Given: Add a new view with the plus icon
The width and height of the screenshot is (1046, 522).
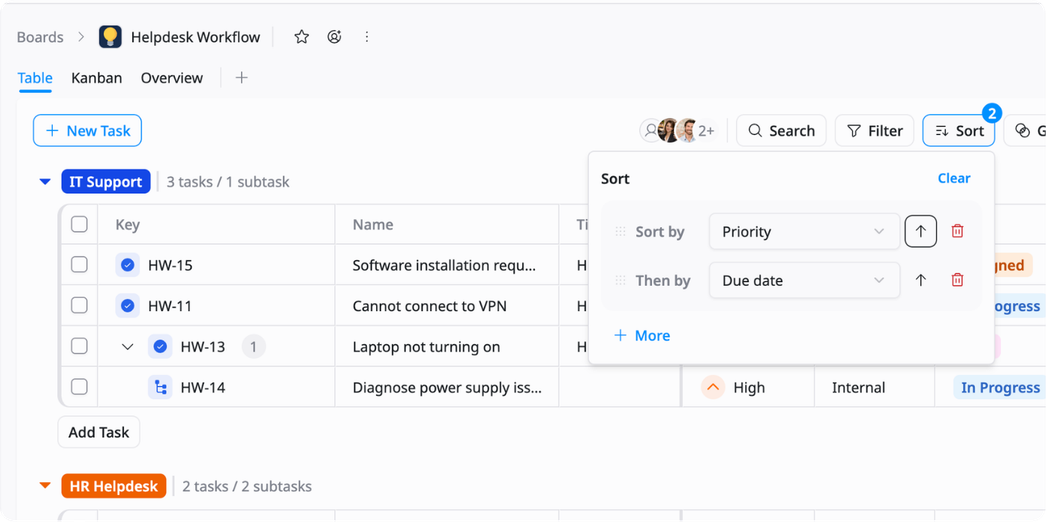Looking at the screenshot, I should (241, 78).
